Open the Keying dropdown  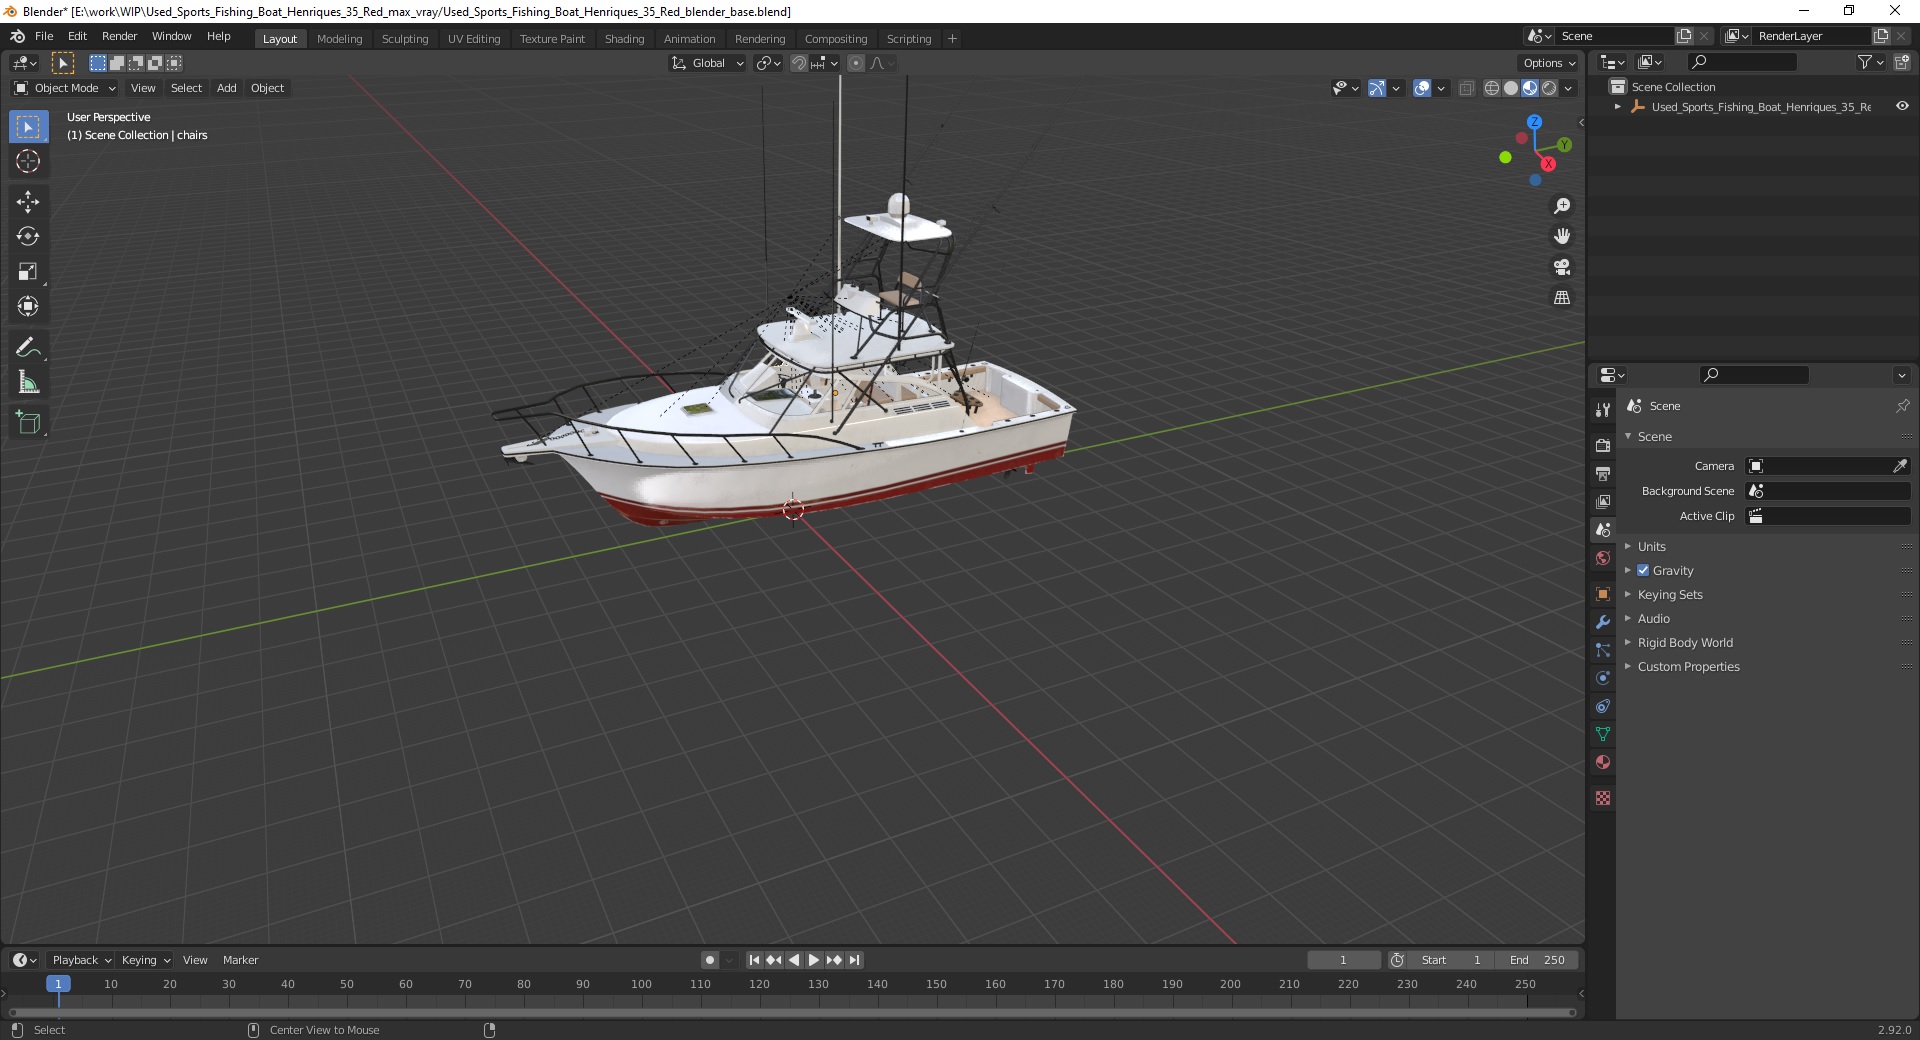tap(145, 960)
